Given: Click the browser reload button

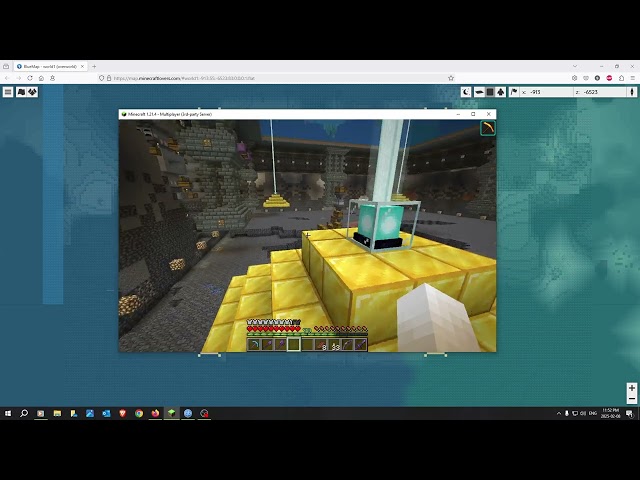Looking at the screenshot, I should (30, 78).
